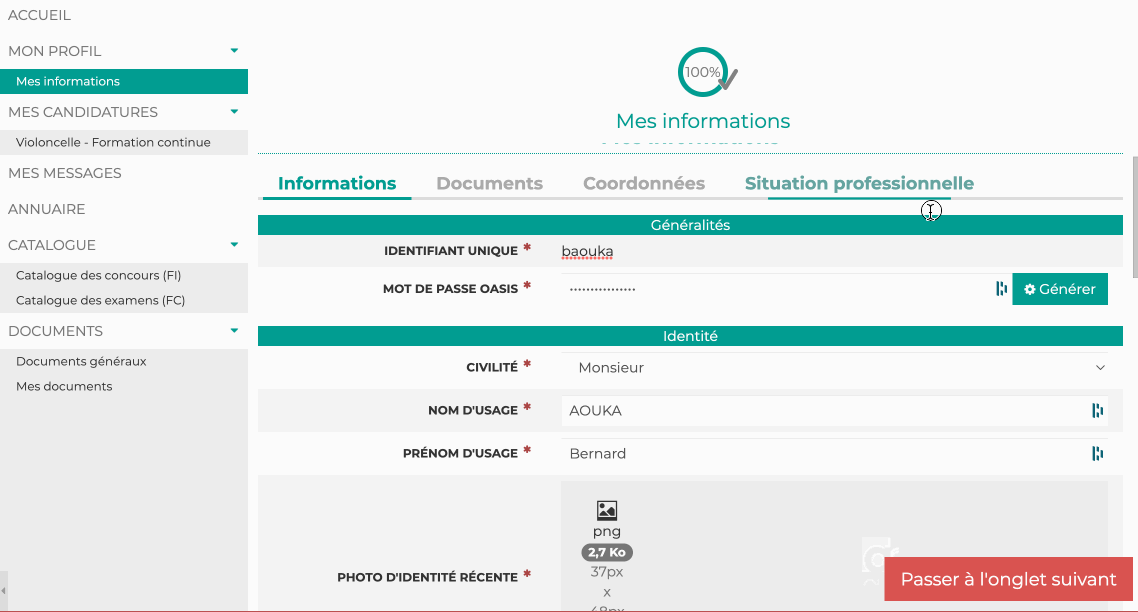Collapse the MON PROFIL menu arrow
Screen dimensions: 1138x612
click(x=234, y=51)
